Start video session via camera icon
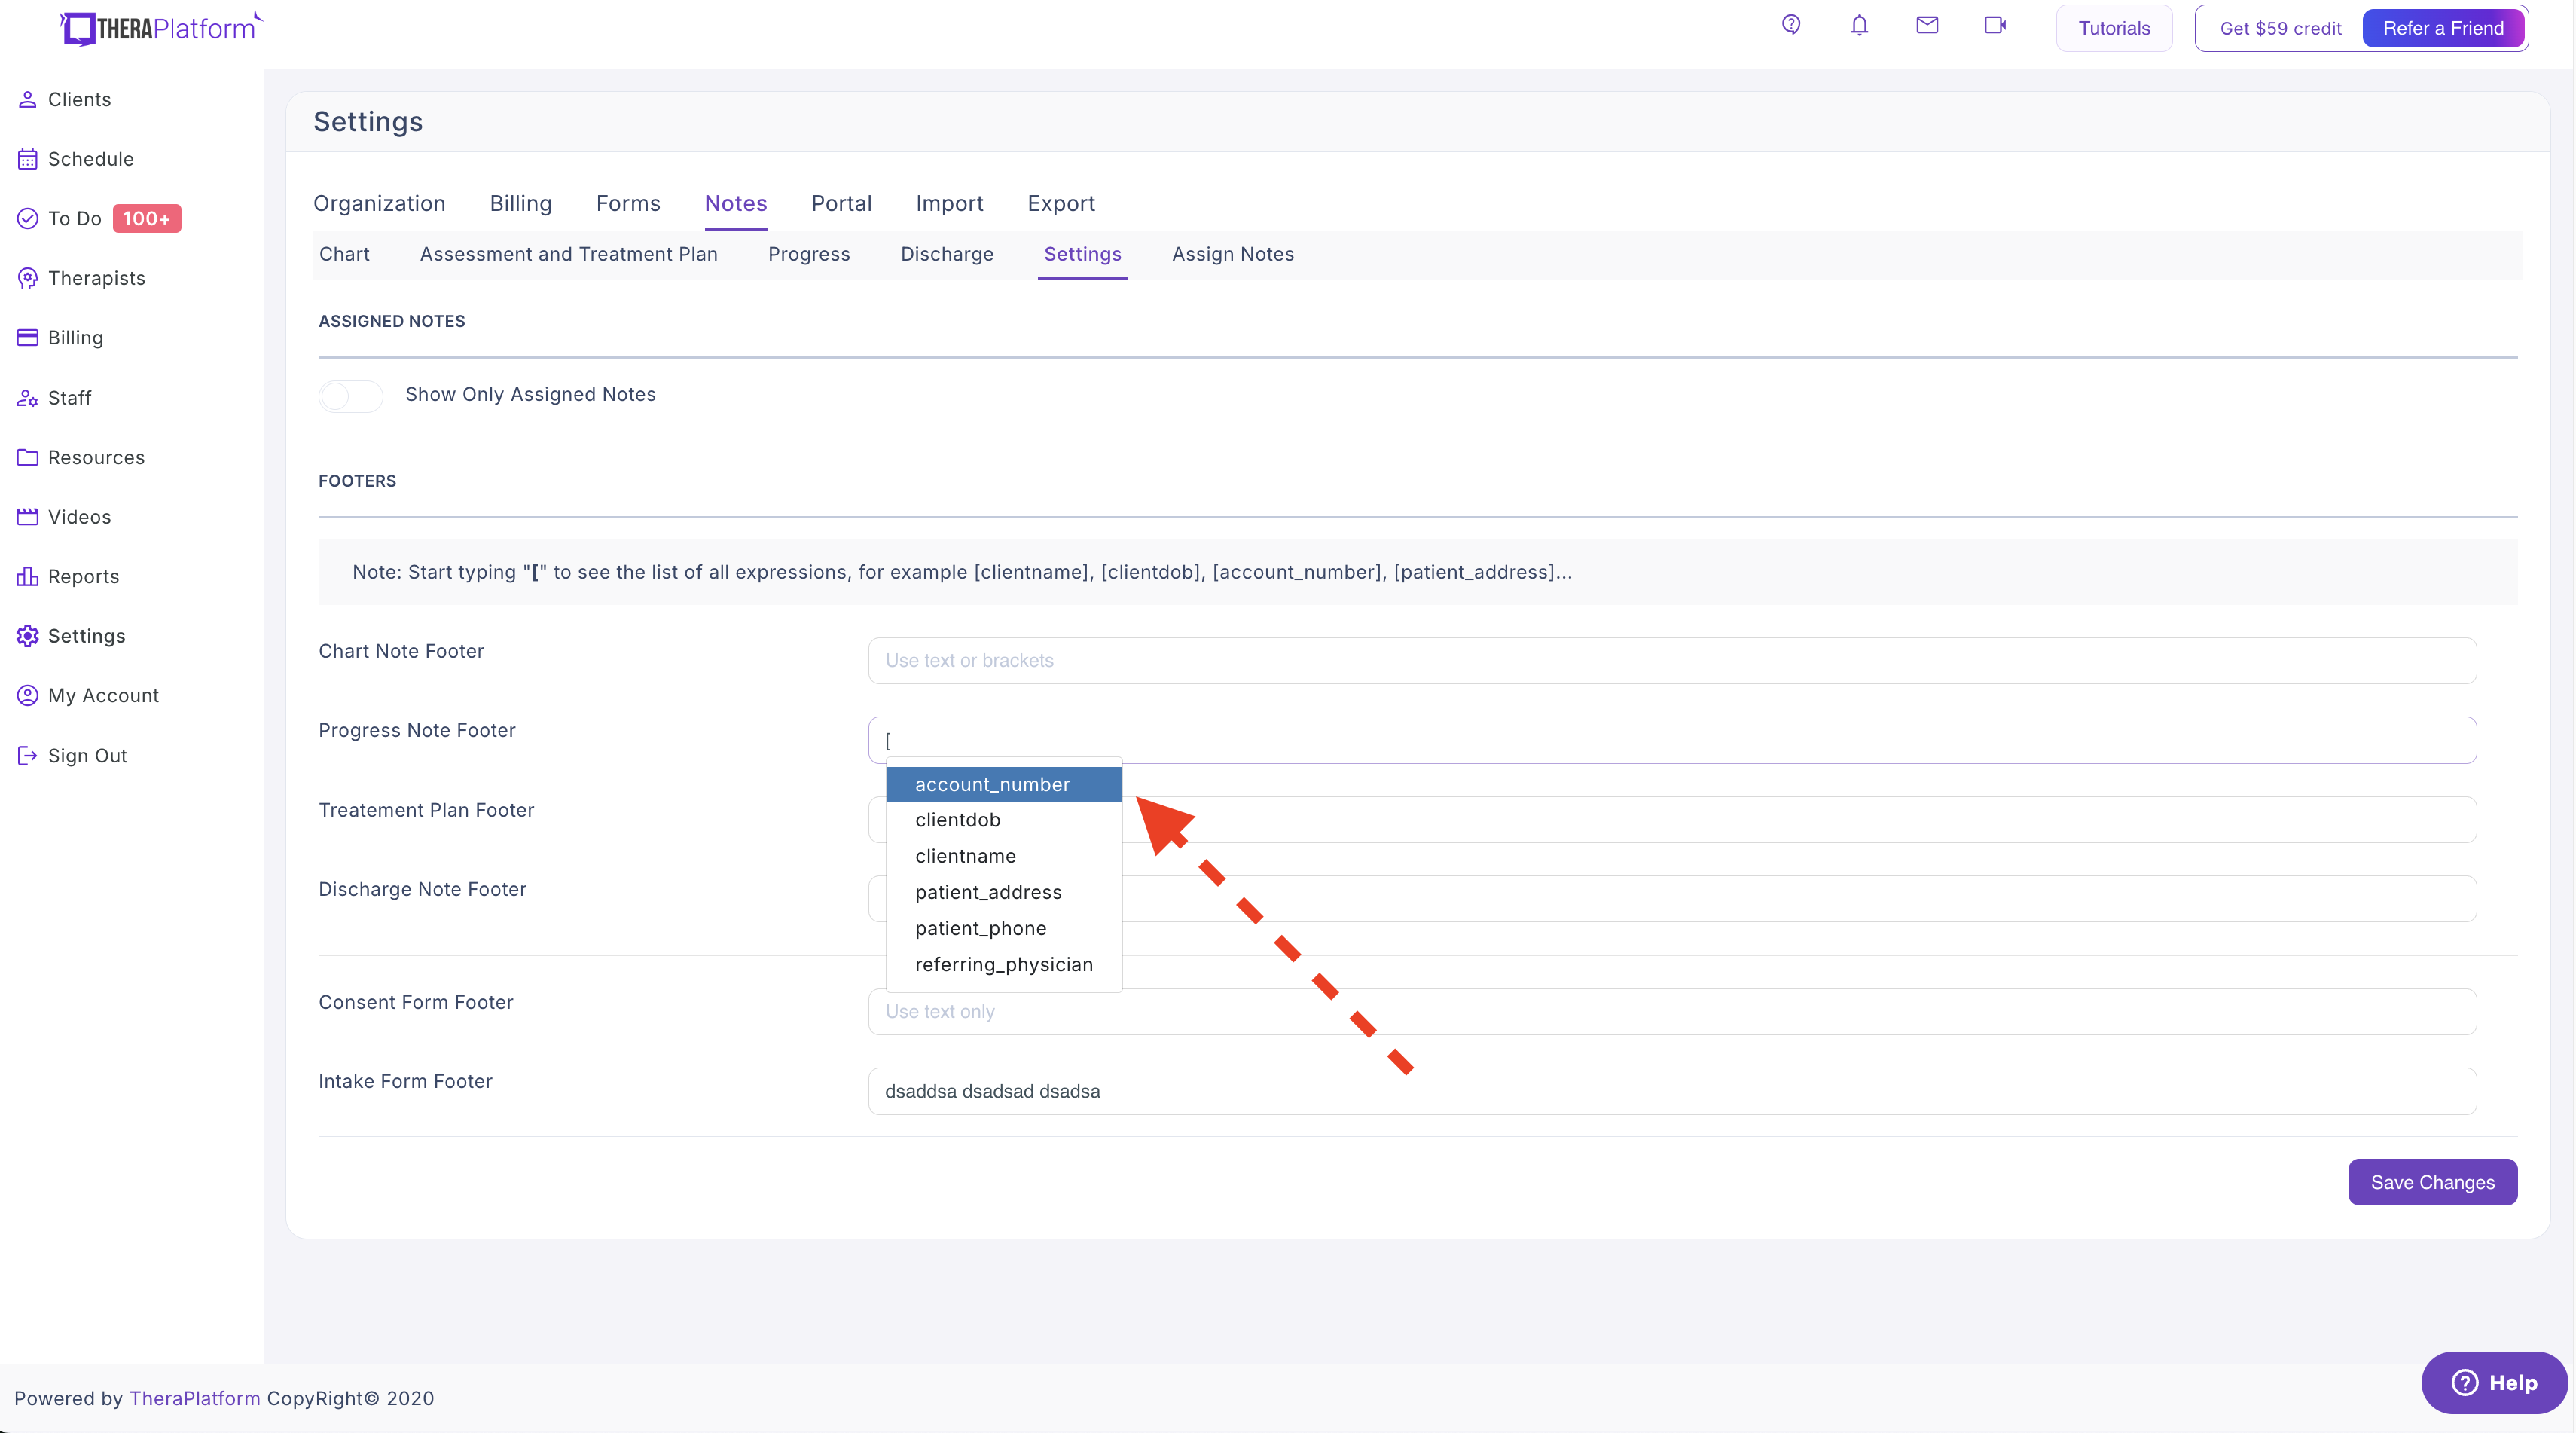 (x=1995, y=25)
